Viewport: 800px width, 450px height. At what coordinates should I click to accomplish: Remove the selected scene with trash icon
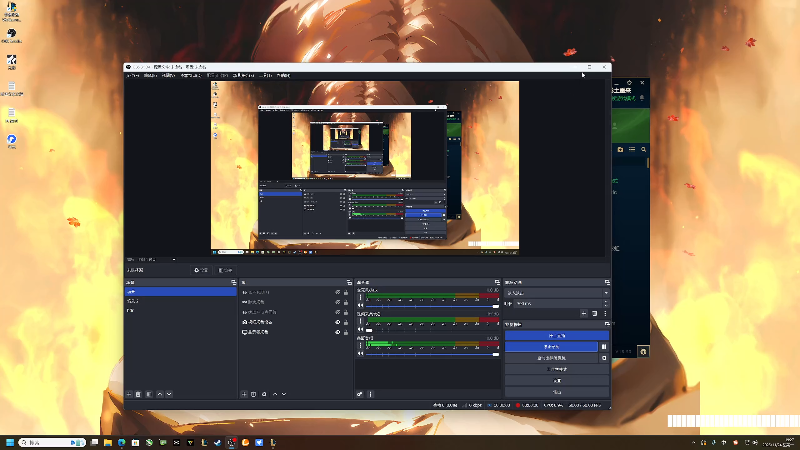click(x=138, y=394)
